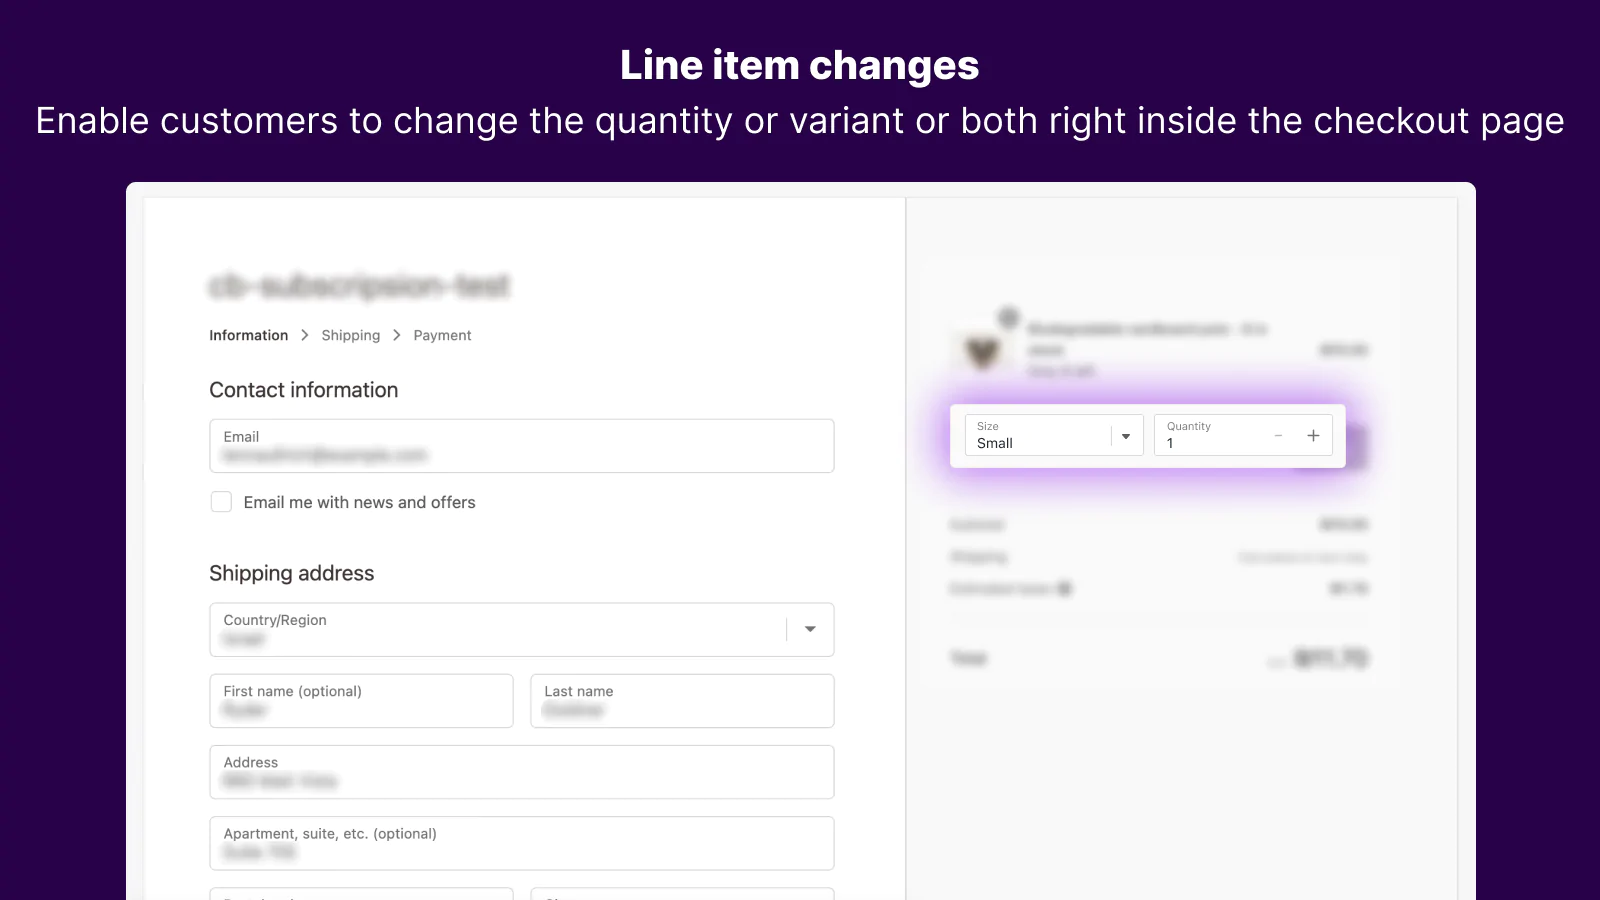This screenshot has height=900, width=1600.
Task: Open the Size dropdown arrow
Action: pos(1126,436)
